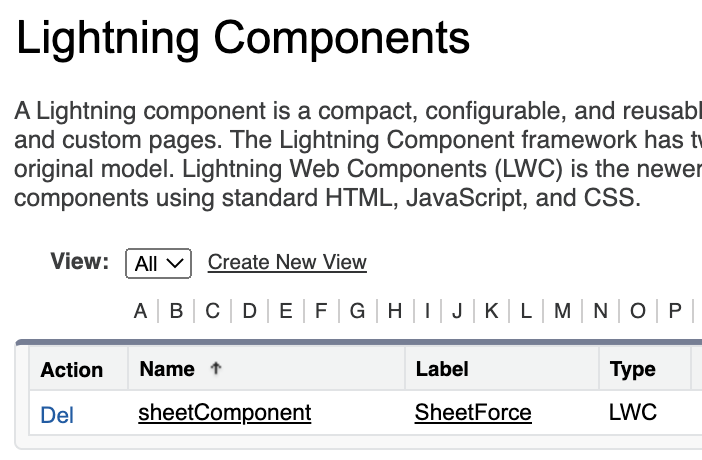Screen dimensions: 702x460
Task: Filter list by letter B
Action: point(176,311)
